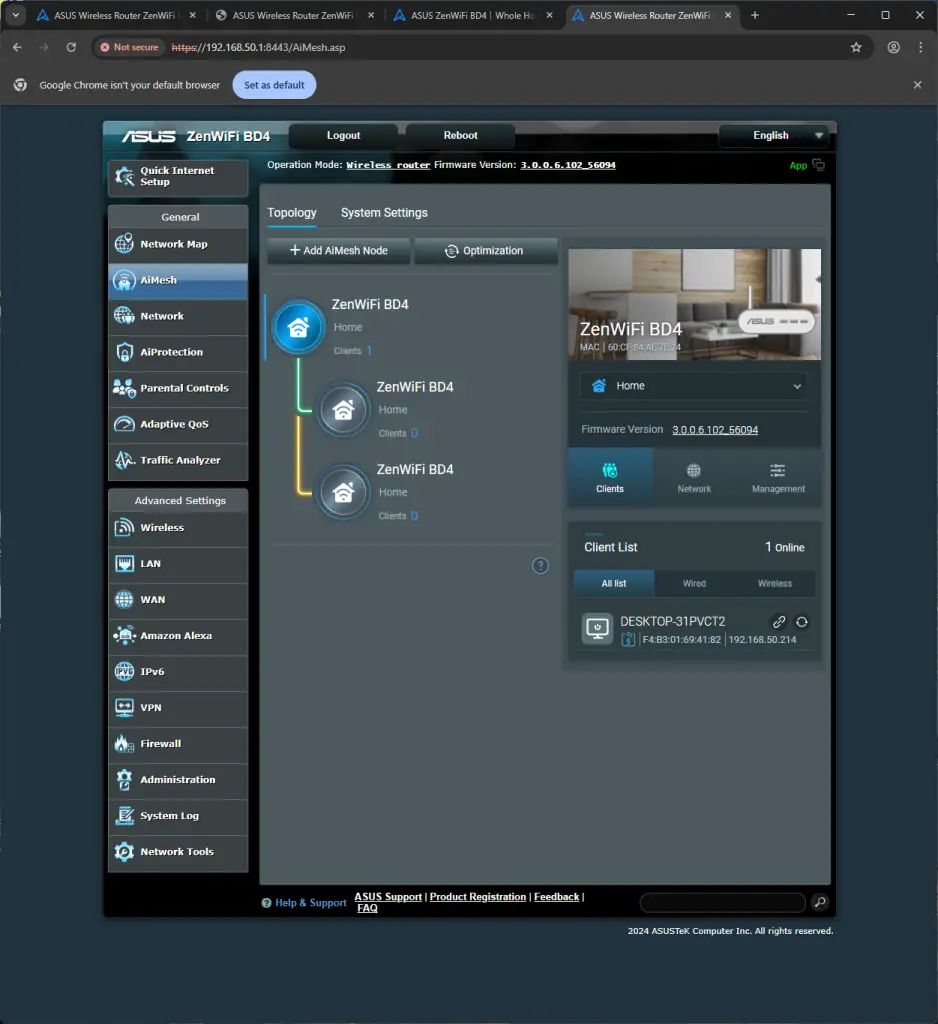Click the LAN port icon
The width and height of the screenshot is (938, 1024).
pos(124,564)
